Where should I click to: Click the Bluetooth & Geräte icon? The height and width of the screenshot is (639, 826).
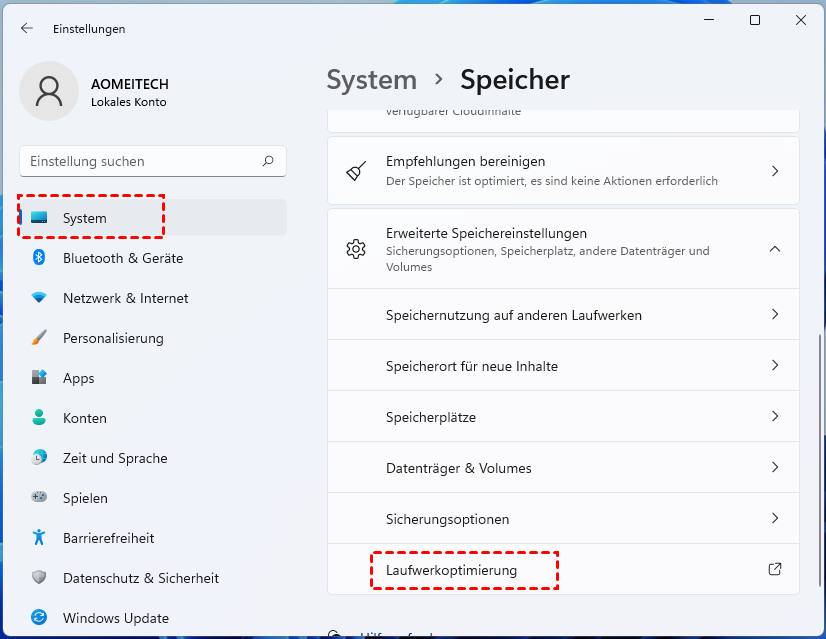[39, 258]
